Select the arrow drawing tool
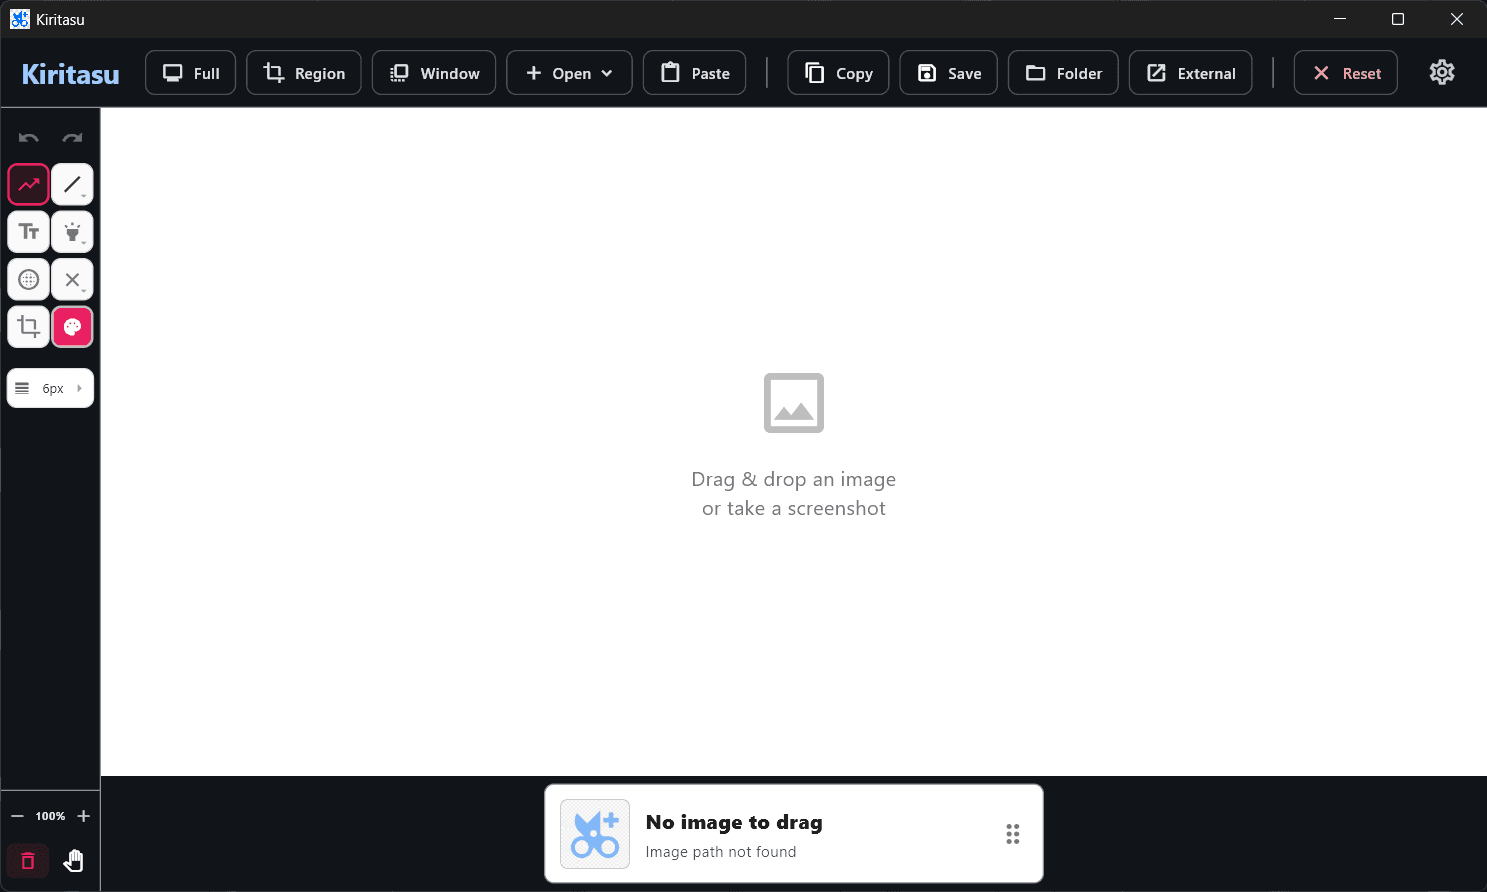Screen dimensions: 1487x892 click(29, 184)
